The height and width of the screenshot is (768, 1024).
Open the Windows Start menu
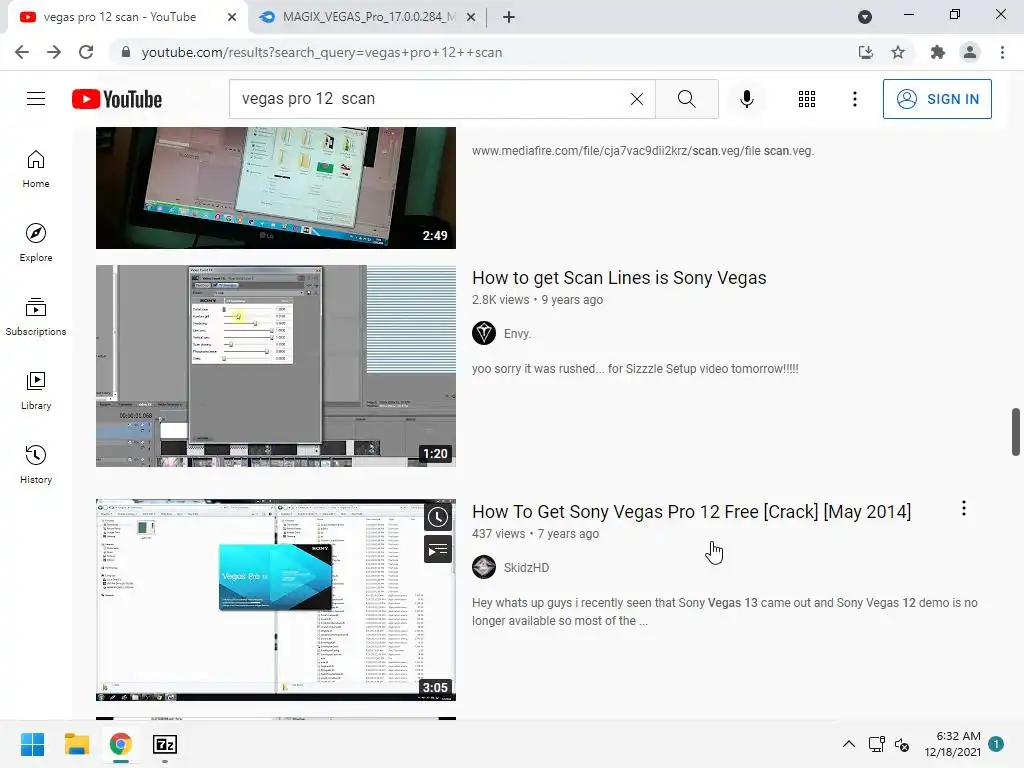click(x=33, y=744)
